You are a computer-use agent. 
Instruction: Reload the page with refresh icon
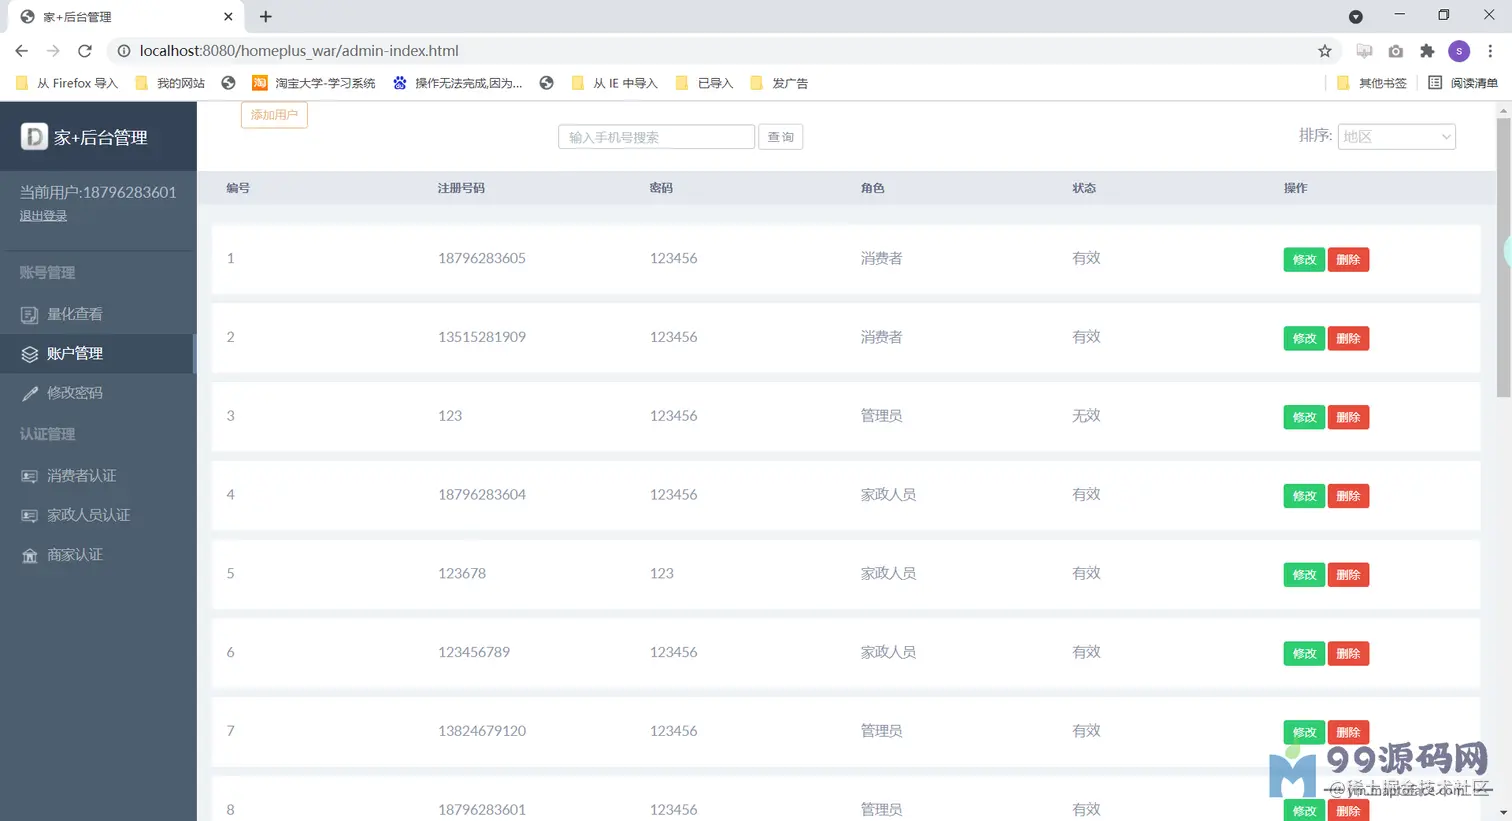[x=85, y=50]
